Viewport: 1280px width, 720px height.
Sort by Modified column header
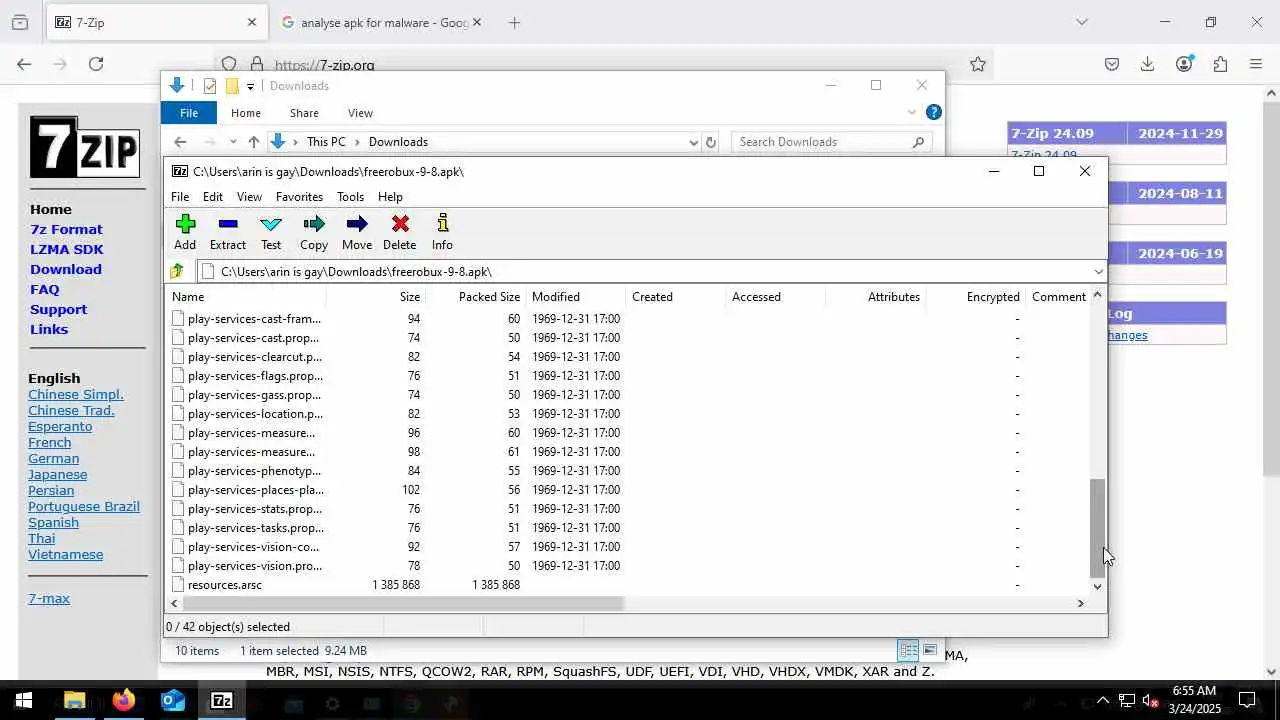[x=576, y=297]
